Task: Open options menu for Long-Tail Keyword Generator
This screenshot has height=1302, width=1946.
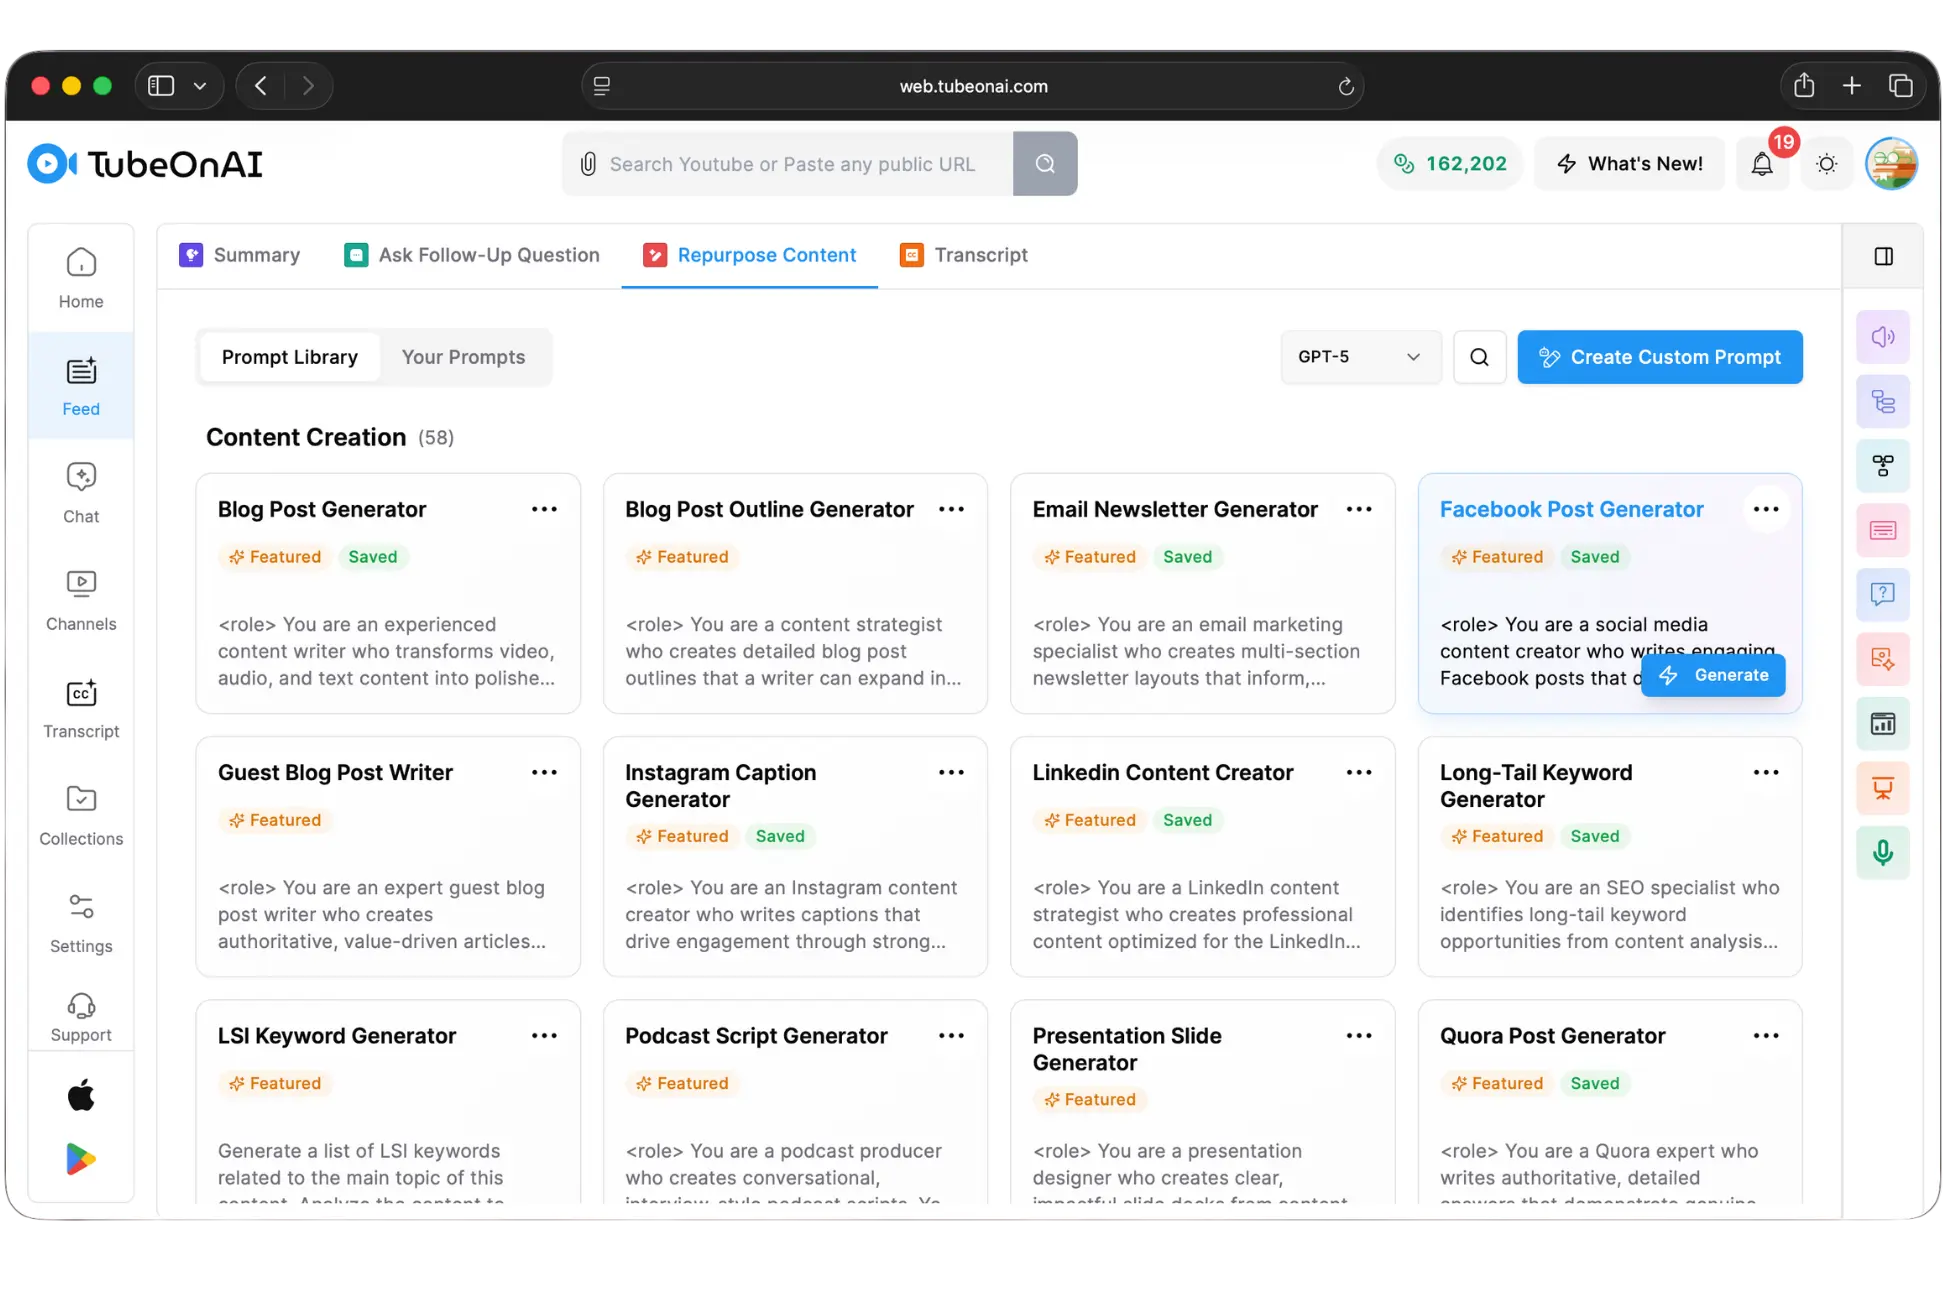Action: [x=1766, y=772]
